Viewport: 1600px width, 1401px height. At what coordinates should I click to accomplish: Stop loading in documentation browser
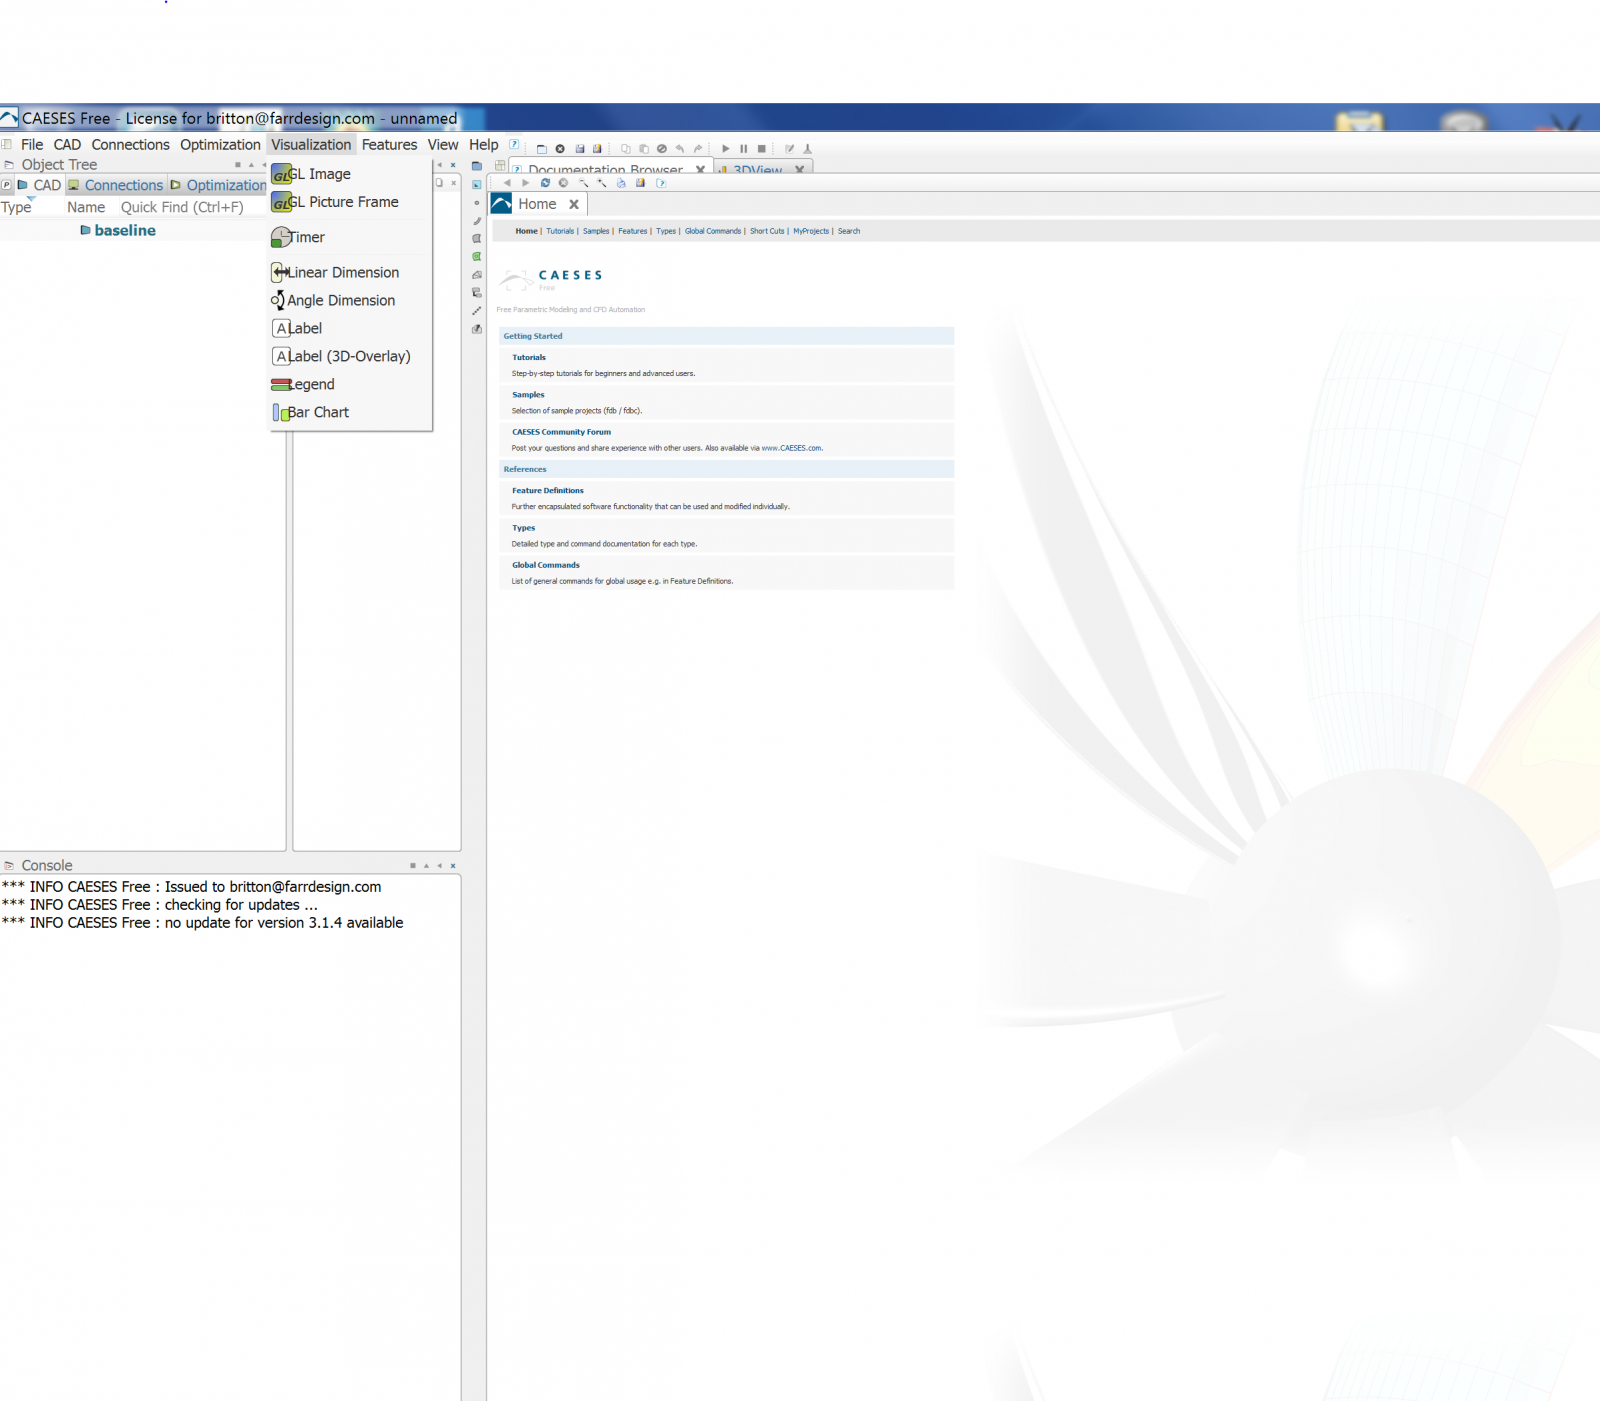(563, 183)
